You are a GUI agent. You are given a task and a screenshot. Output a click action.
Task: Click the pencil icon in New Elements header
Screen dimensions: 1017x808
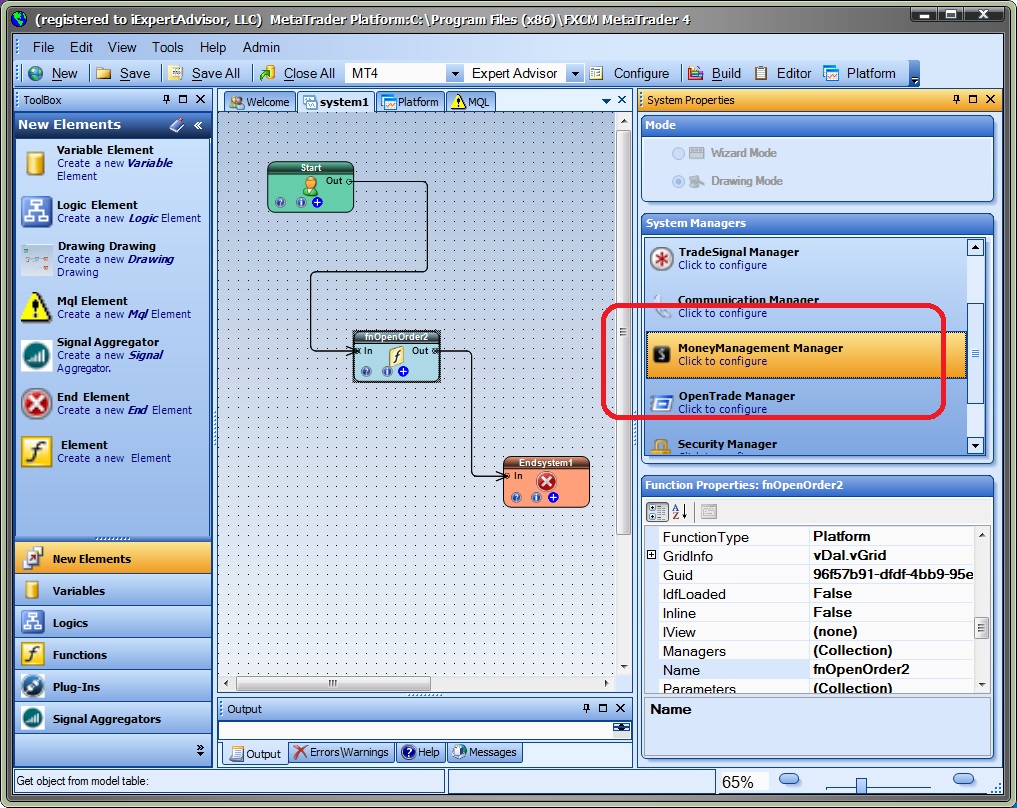(177, 125)
